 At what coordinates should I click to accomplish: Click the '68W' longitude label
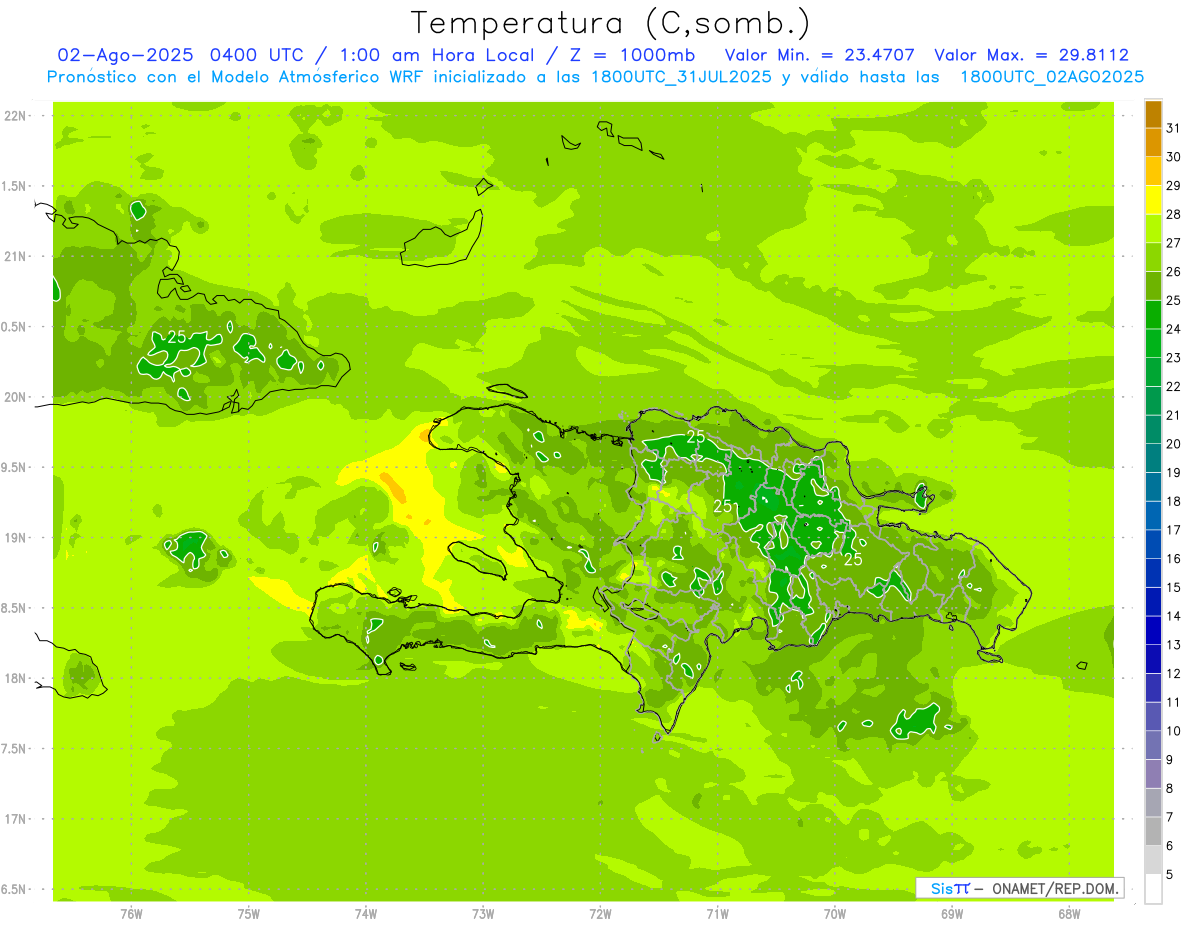click(x=1069, y=913)
